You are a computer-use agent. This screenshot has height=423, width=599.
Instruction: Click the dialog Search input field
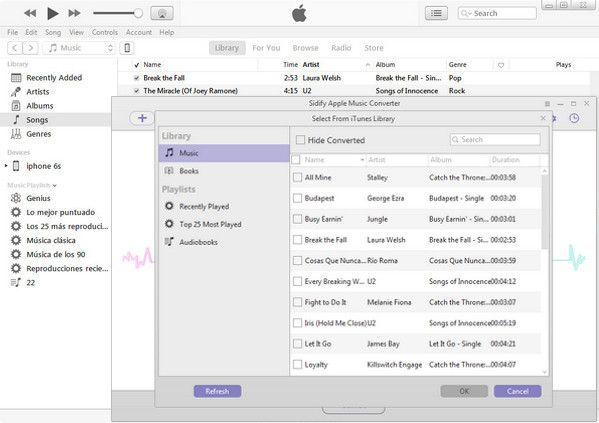pyautogui.click(x=495, y=139)
